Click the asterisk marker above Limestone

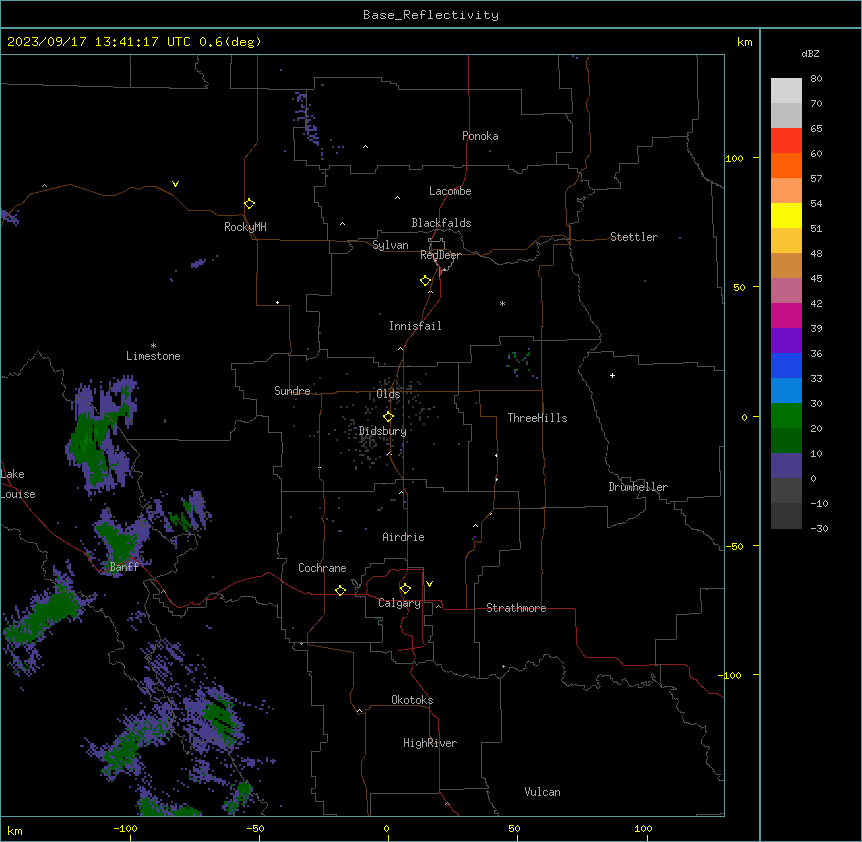pos(153,346)
